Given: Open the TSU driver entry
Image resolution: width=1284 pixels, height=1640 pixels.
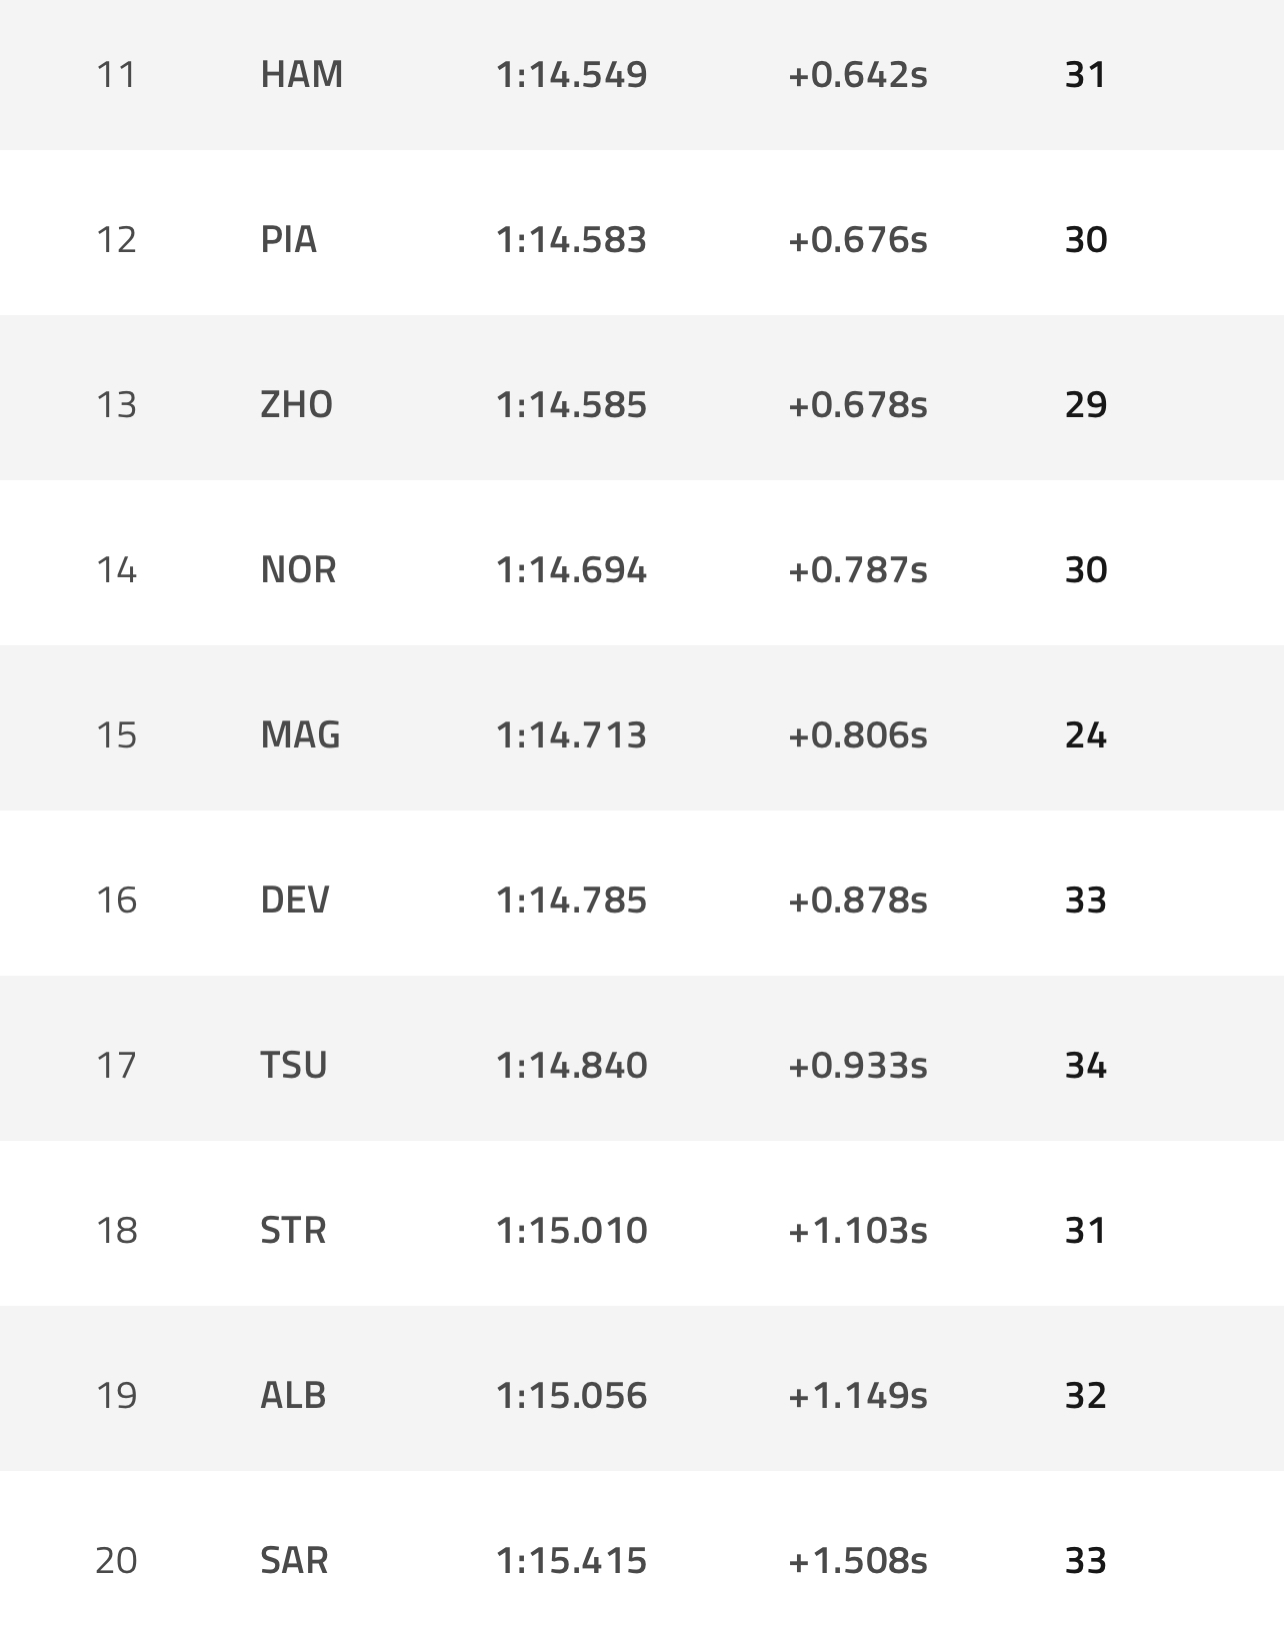Looking at the screenshot, I should point(293,1065).
